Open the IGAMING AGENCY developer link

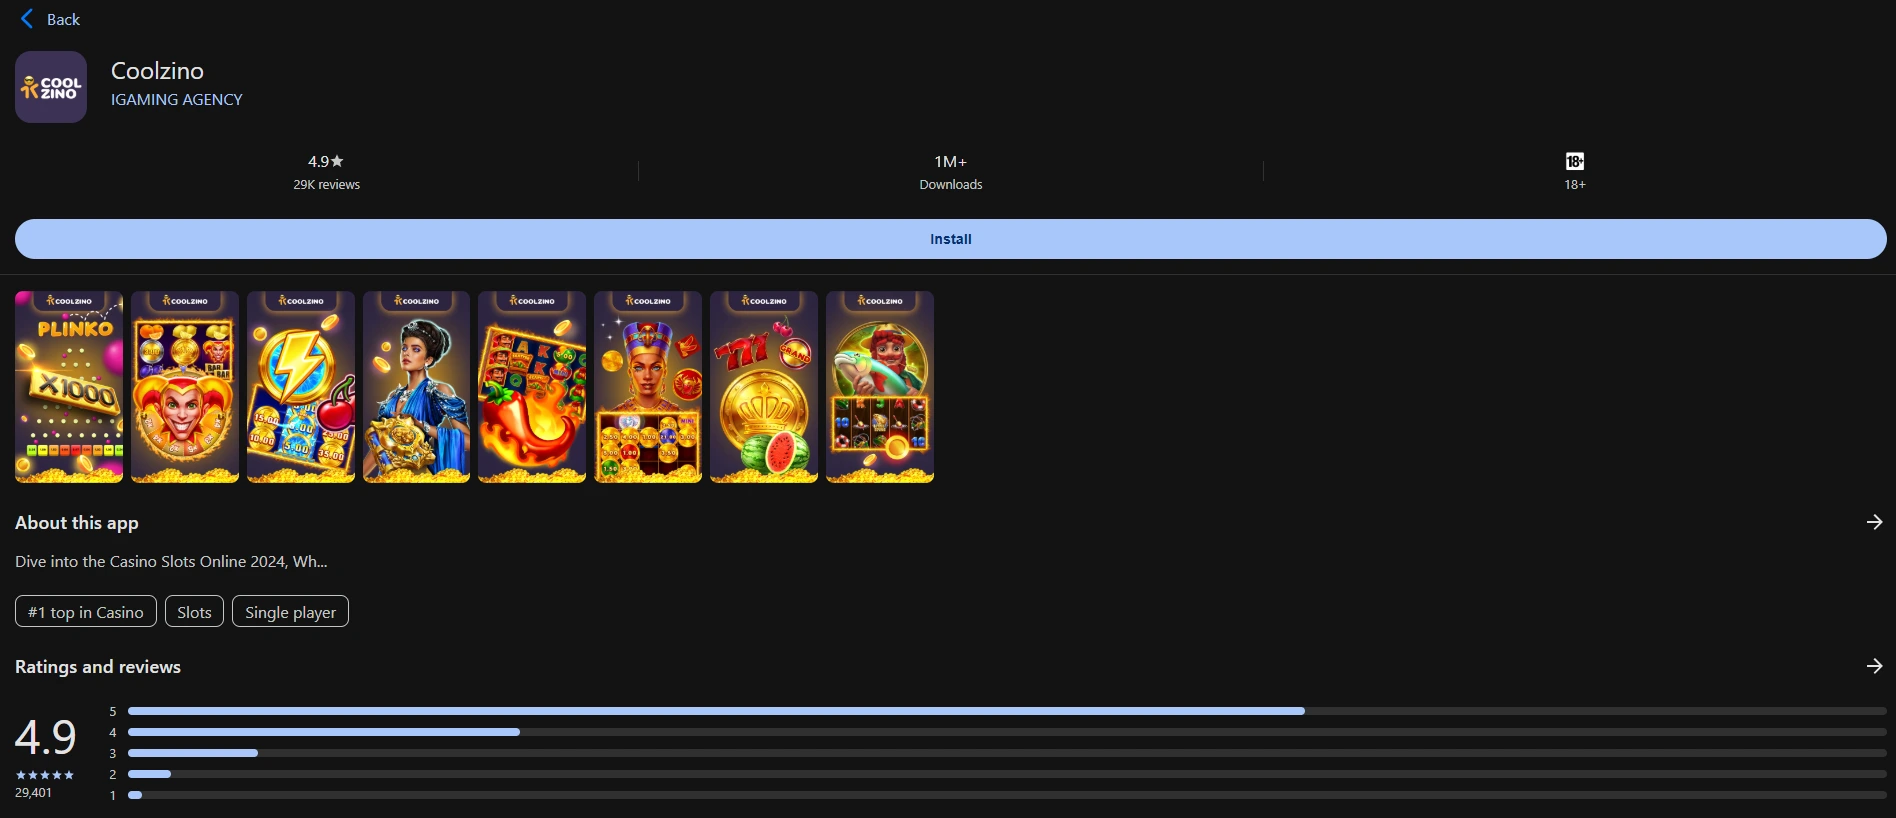click(x=177, y=100)
